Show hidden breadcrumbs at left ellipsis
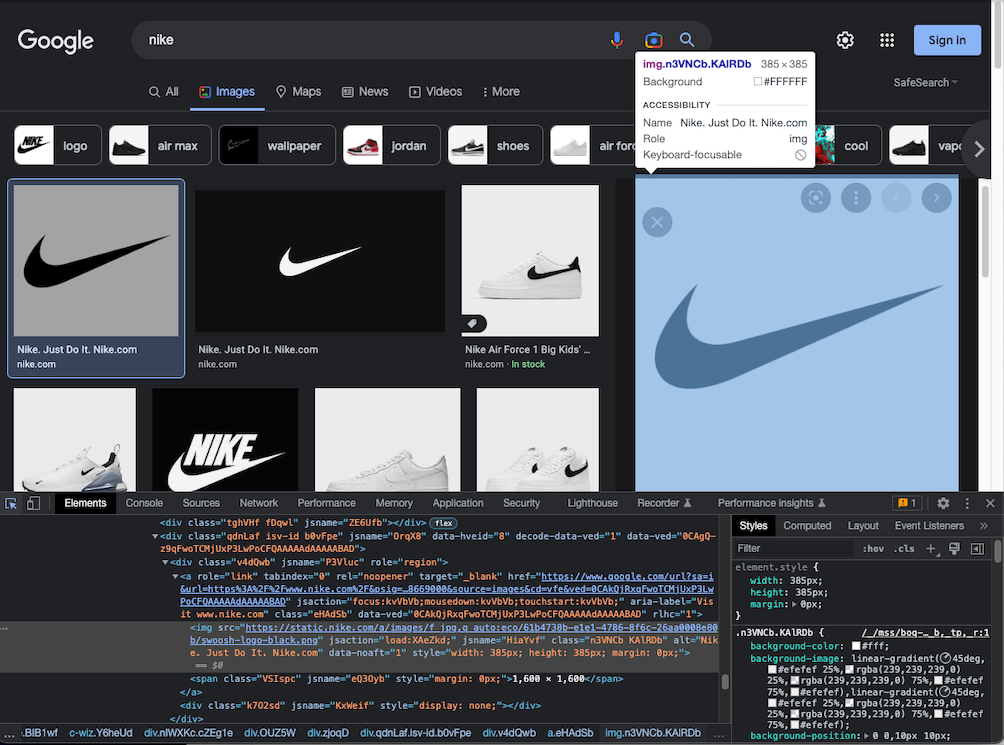The height and width of the screenshot is (745, 1004). [8, 733]
